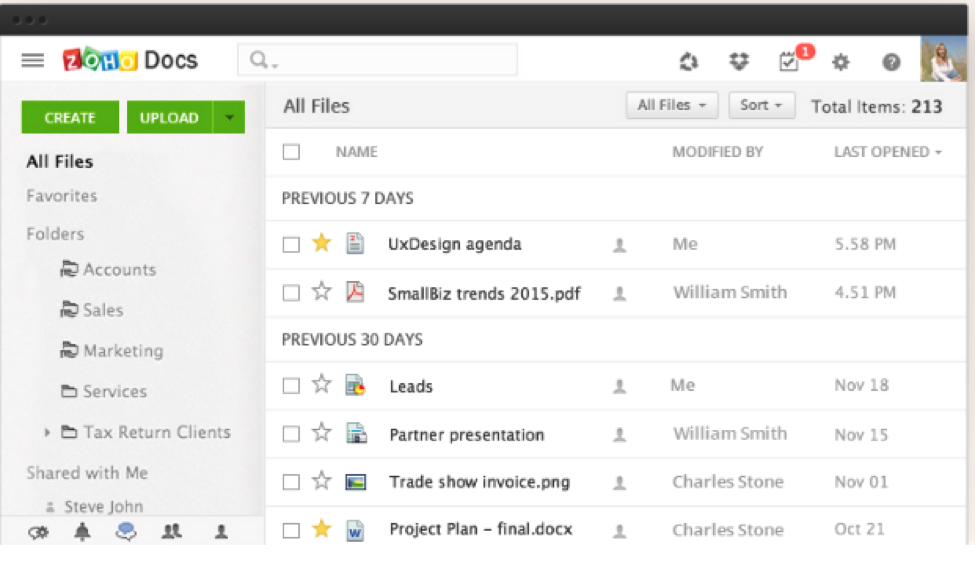Click share icon for SmallBiz trends 2015.pdf
This screenshot has height=561, width=975.
click(619, 294)
